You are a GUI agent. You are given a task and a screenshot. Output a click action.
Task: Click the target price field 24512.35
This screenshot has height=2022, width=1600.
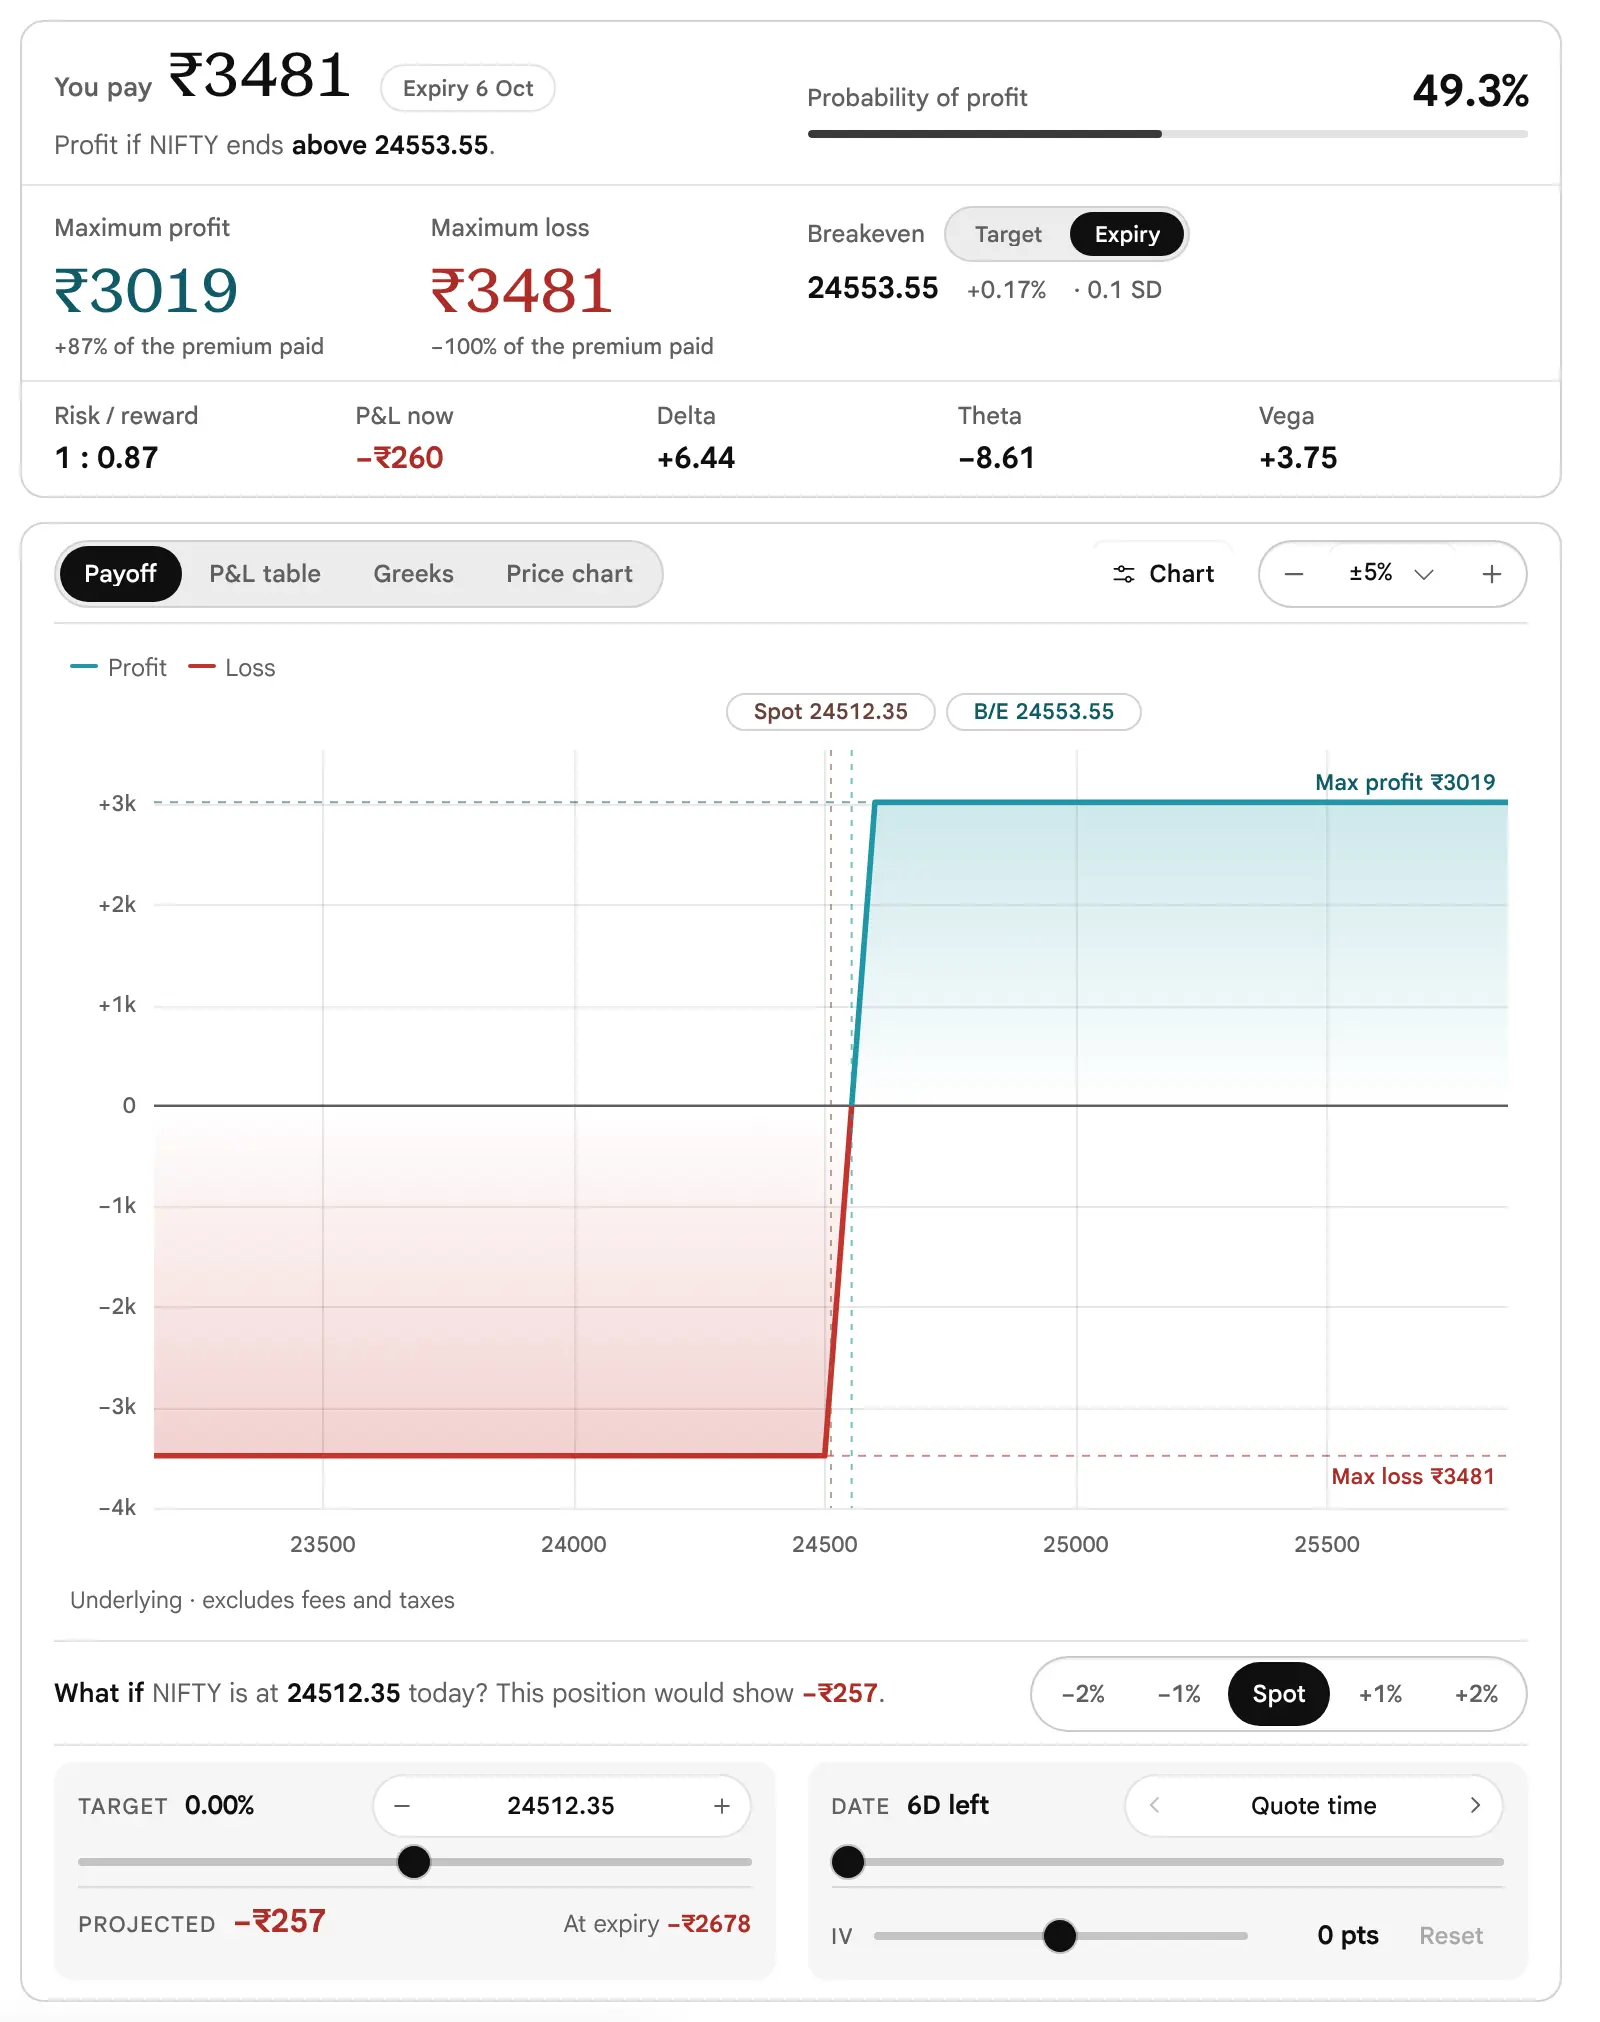(561, 1806)
